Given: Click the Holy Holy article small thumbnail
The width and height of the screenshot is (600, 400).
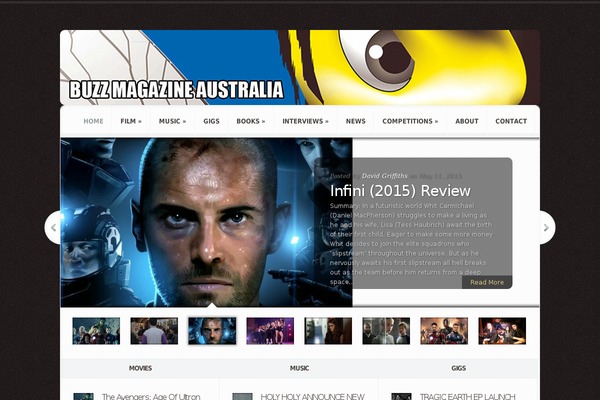Looking at the screenshot, I should [x=243, y=397].
